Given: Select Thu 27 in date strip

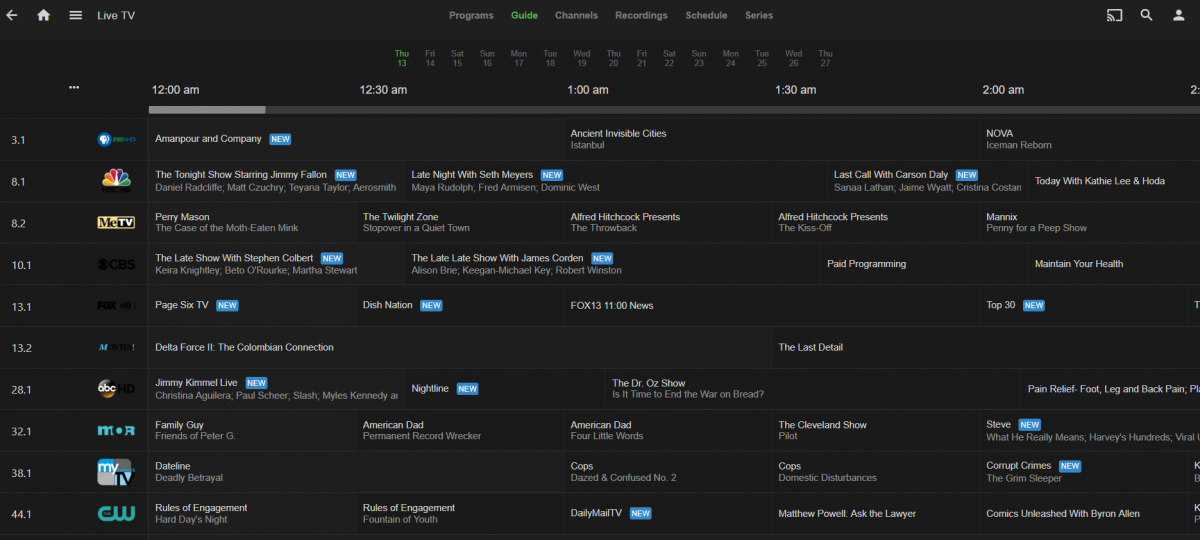Looking at the screenshot, I should click(x=825, y=58).
